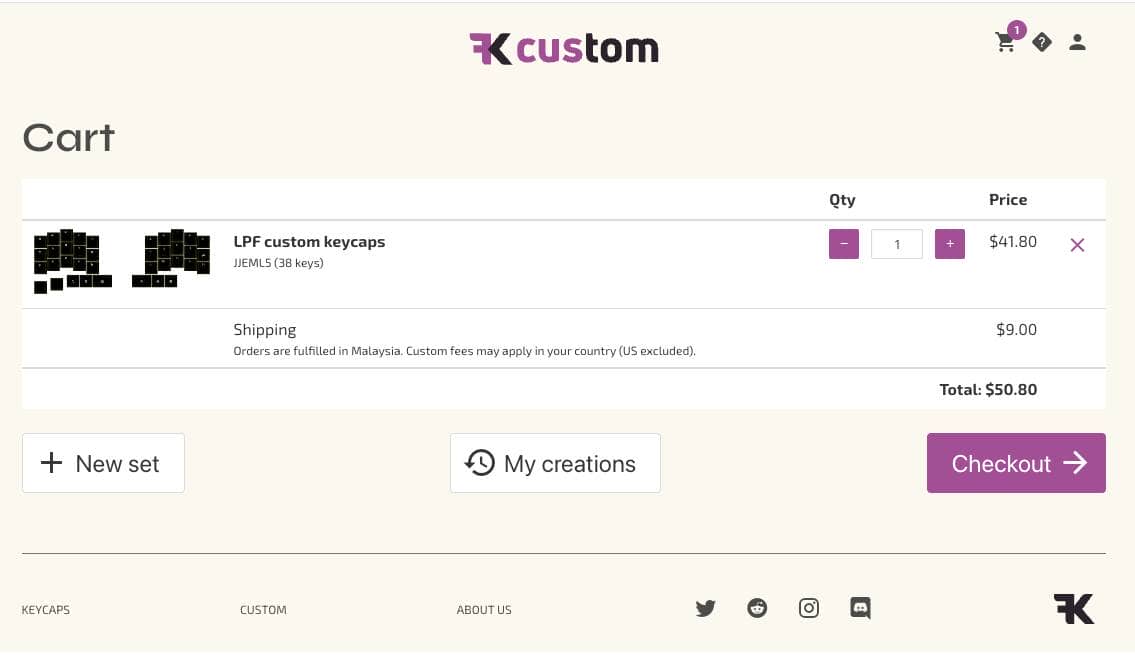This screenshot has height=655, width=1135.
Task: Open My creations history
Action: pos(555,463)
